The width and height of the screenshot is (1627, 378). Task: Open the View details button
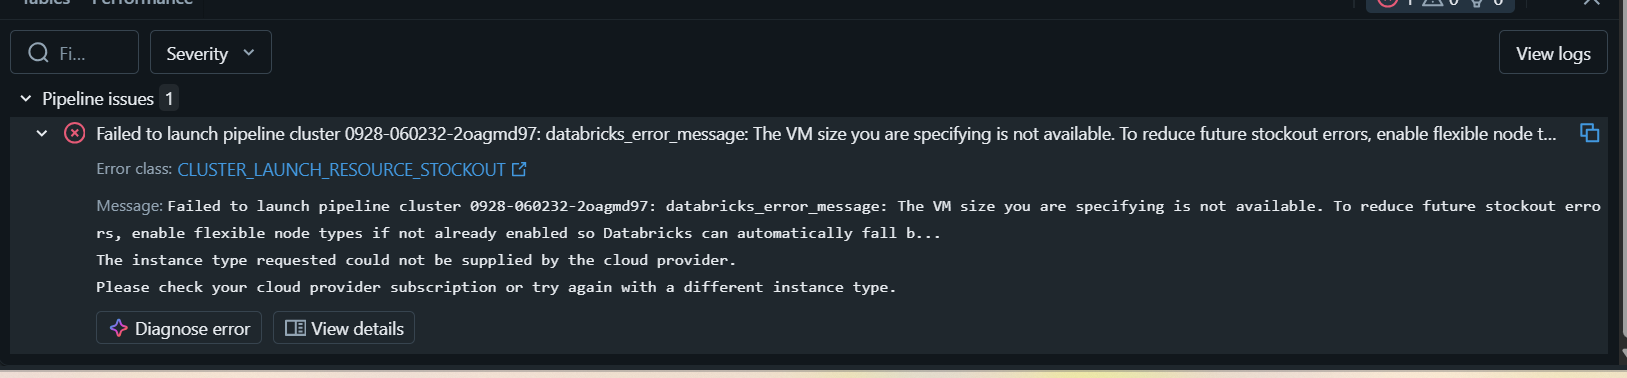point(344,328)
